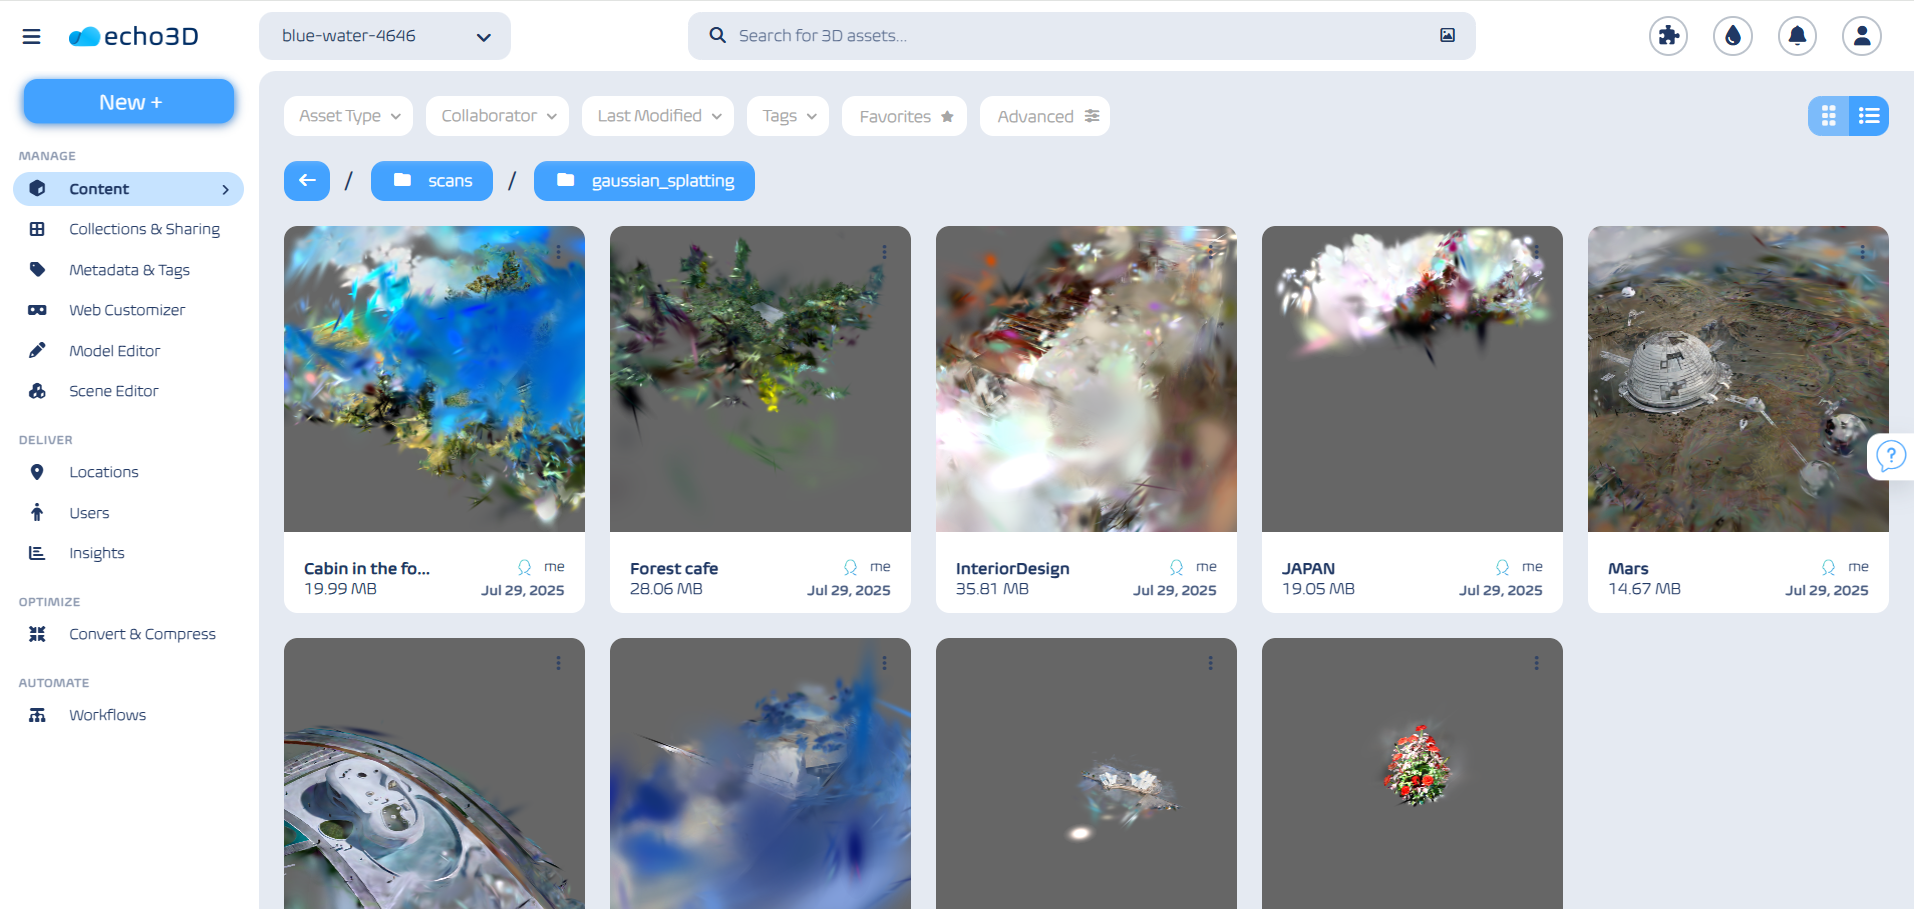
Task: Open image search in the search bar
Action: [x=1446, y=35]
